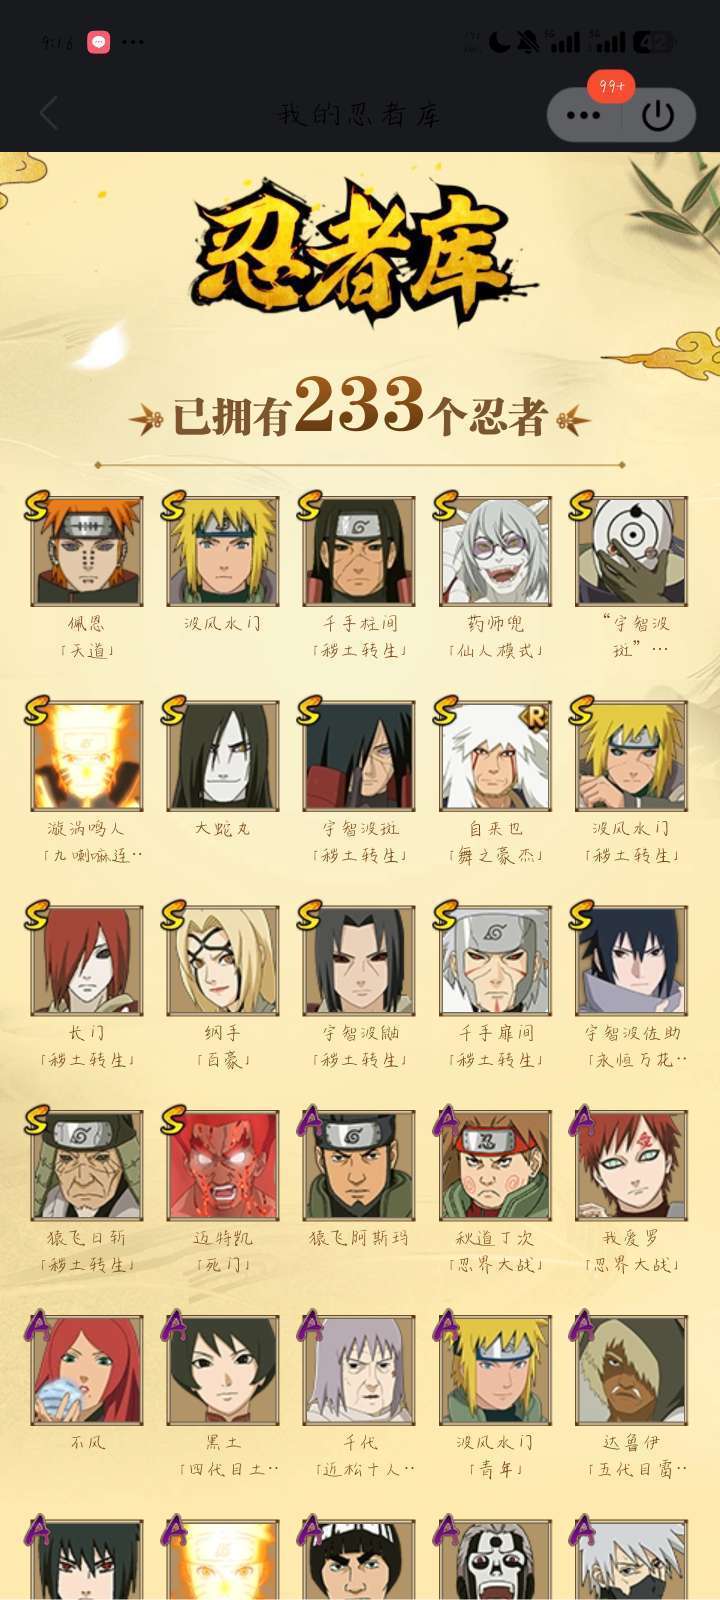Screen dimensions: 720x1600
Task: Tap 波风水门「青年」 A-rank portrait
Action: coord(495,1371)
